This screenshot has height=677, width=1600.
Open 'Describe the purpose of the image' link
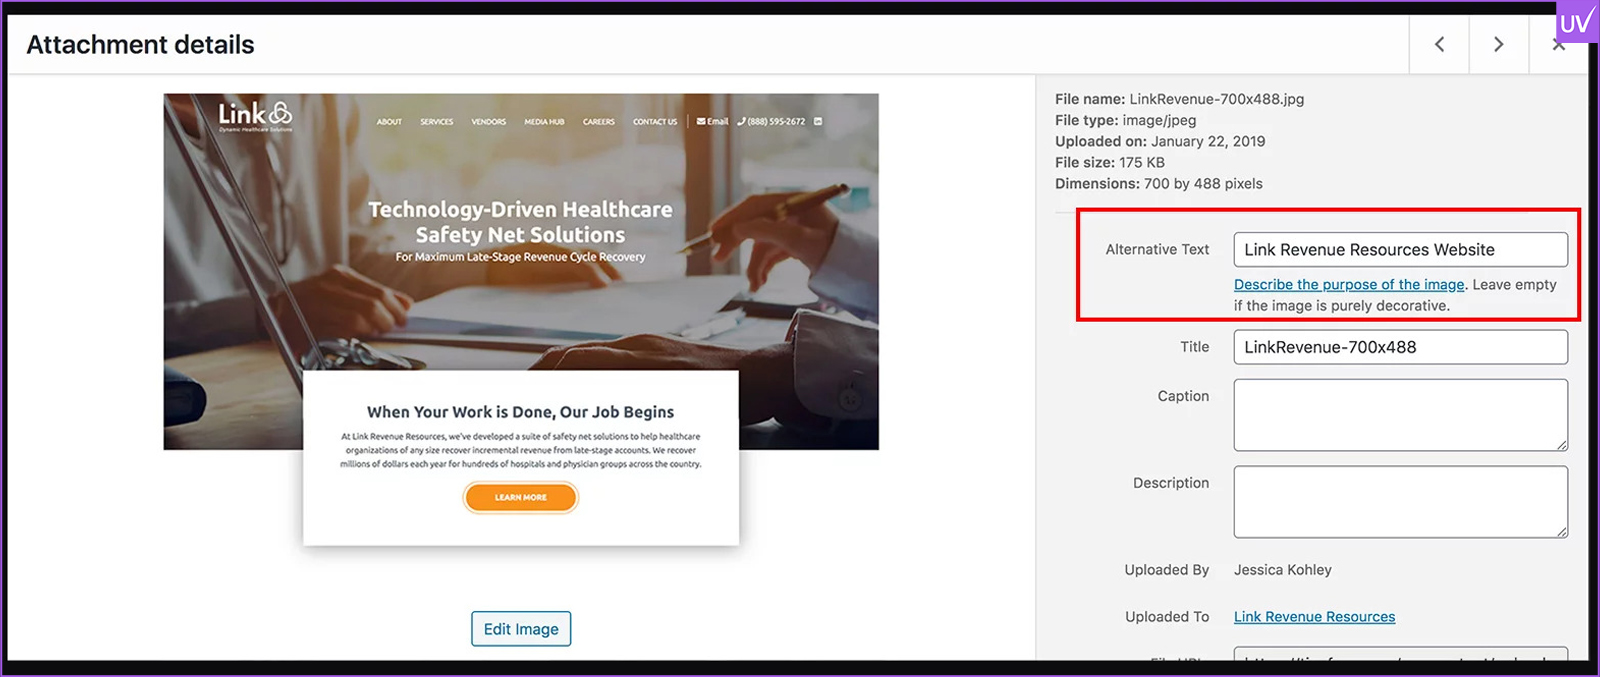coord(1348,285)
